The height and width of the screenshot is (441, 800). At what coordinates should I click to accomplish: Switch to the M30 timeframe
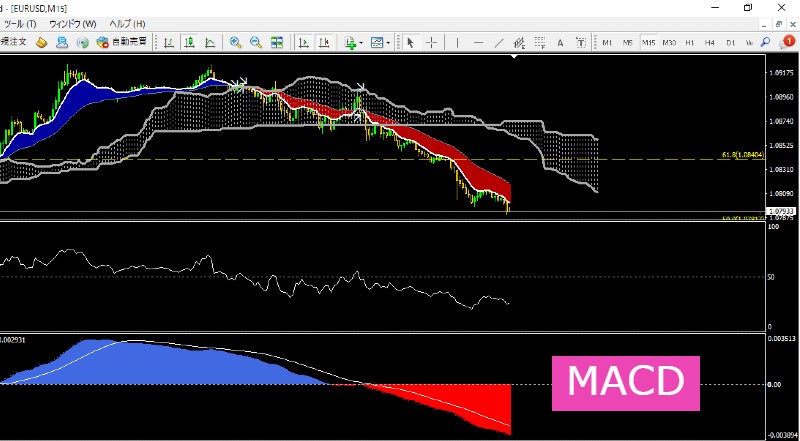669,43
